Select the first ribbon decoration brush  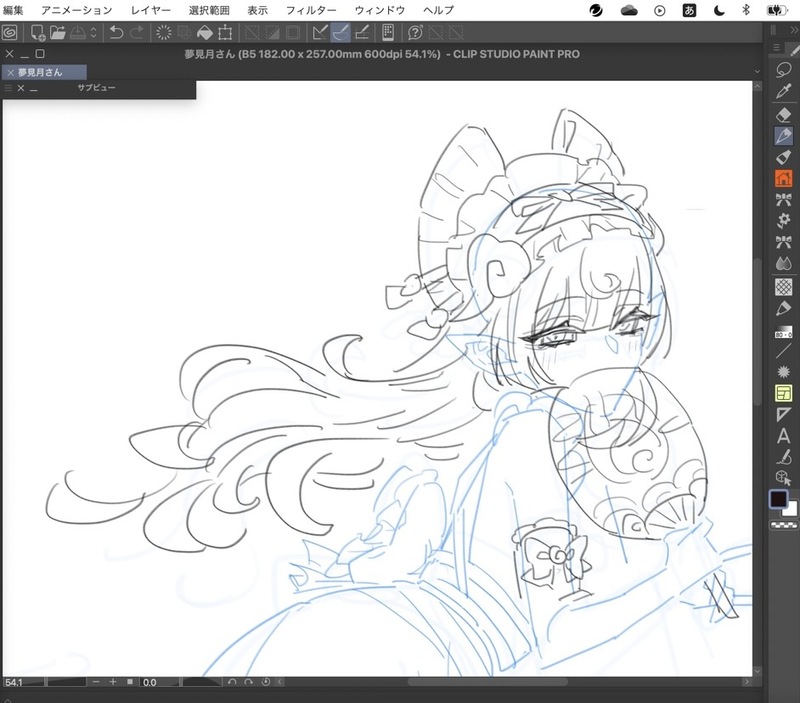click(783, 200)
